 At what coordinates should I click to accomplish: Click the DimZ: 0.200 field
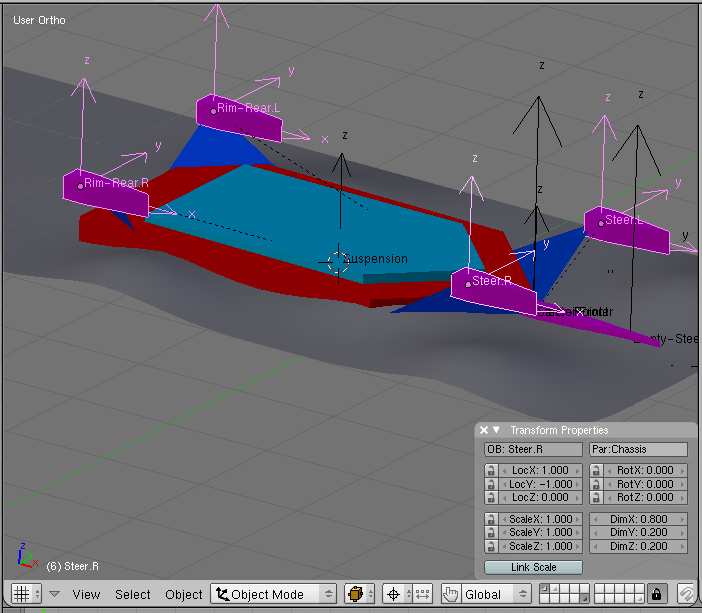(x=638, y=546)
